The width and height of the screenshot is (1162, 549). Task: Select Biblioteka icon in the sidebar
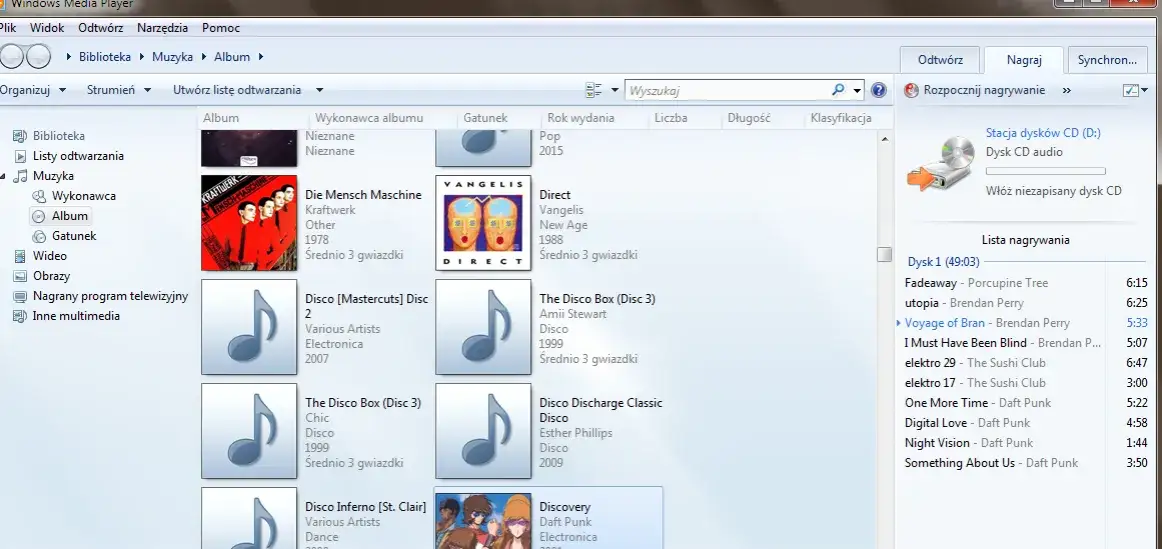(x=21, y=136)
